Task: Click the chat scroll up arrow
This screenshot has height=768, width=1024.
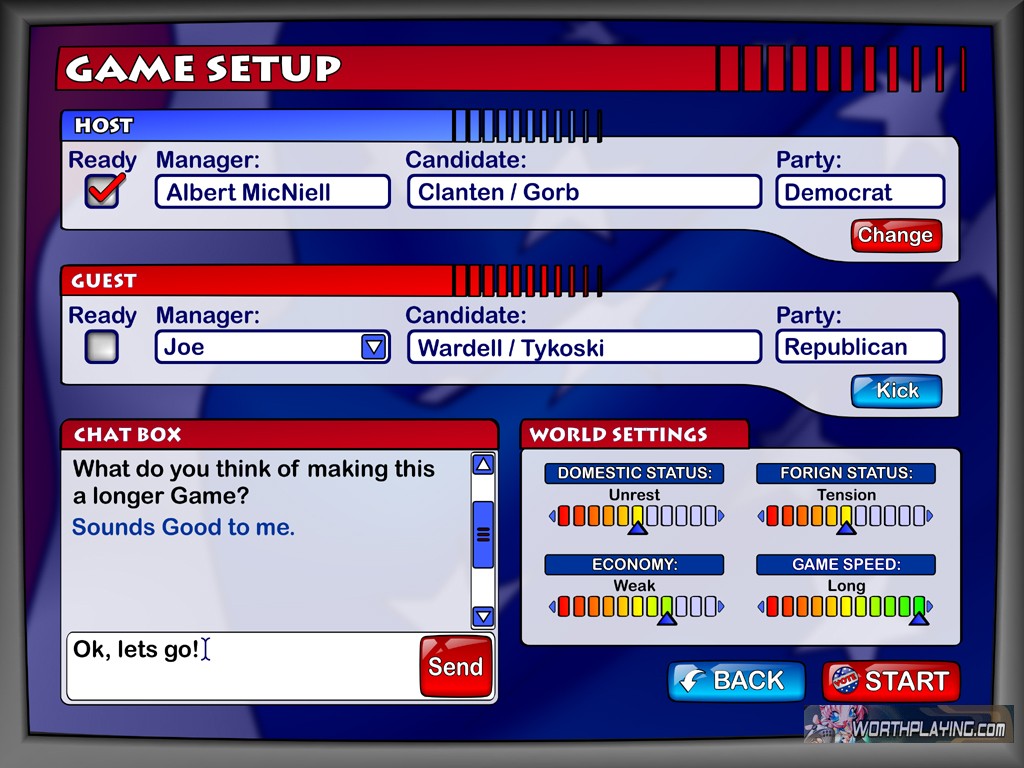Action: point(483,464)
